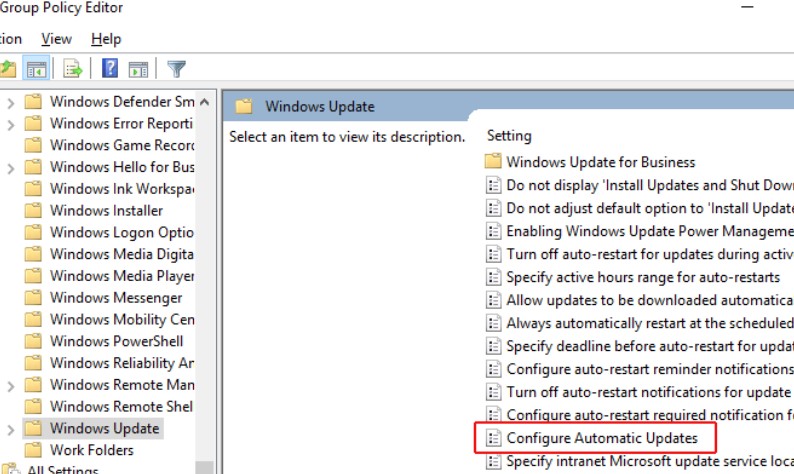
Task: Click Windows Defender SmartScreen folder icon
Action: coord(33,102)
